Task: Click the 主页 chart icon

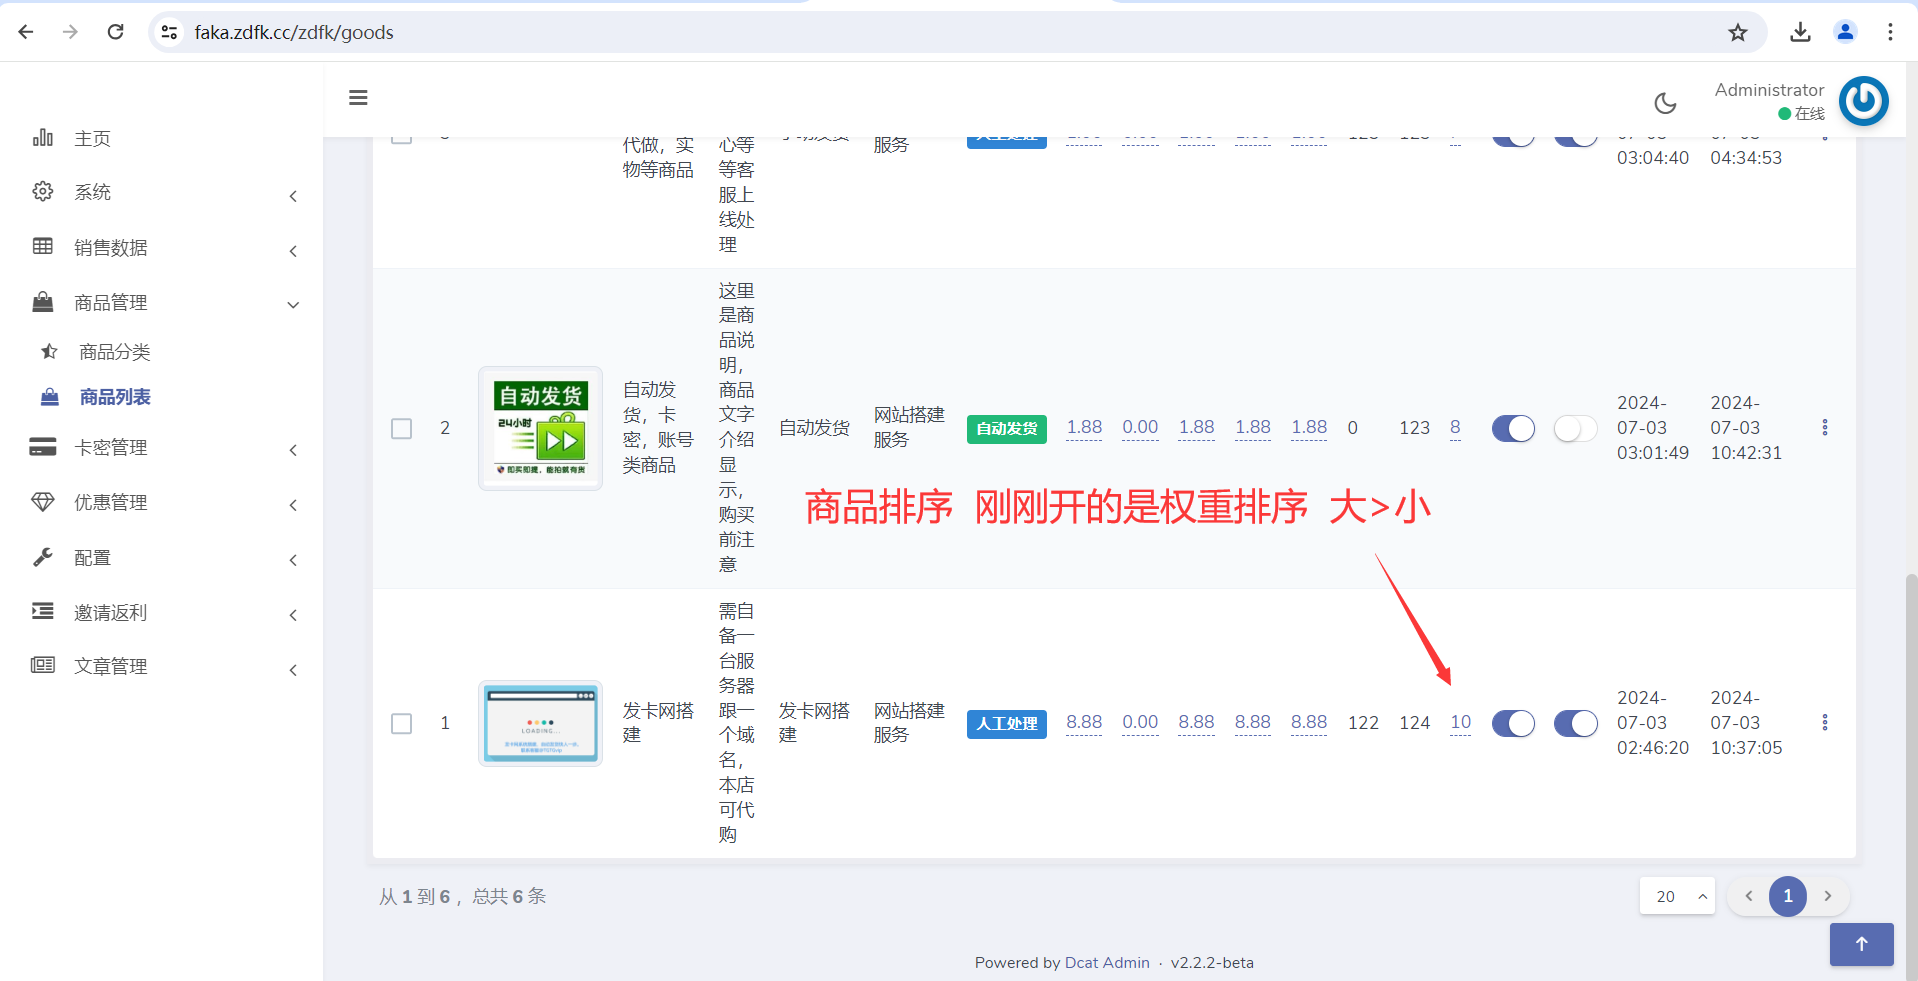Action: coord(43,137)
